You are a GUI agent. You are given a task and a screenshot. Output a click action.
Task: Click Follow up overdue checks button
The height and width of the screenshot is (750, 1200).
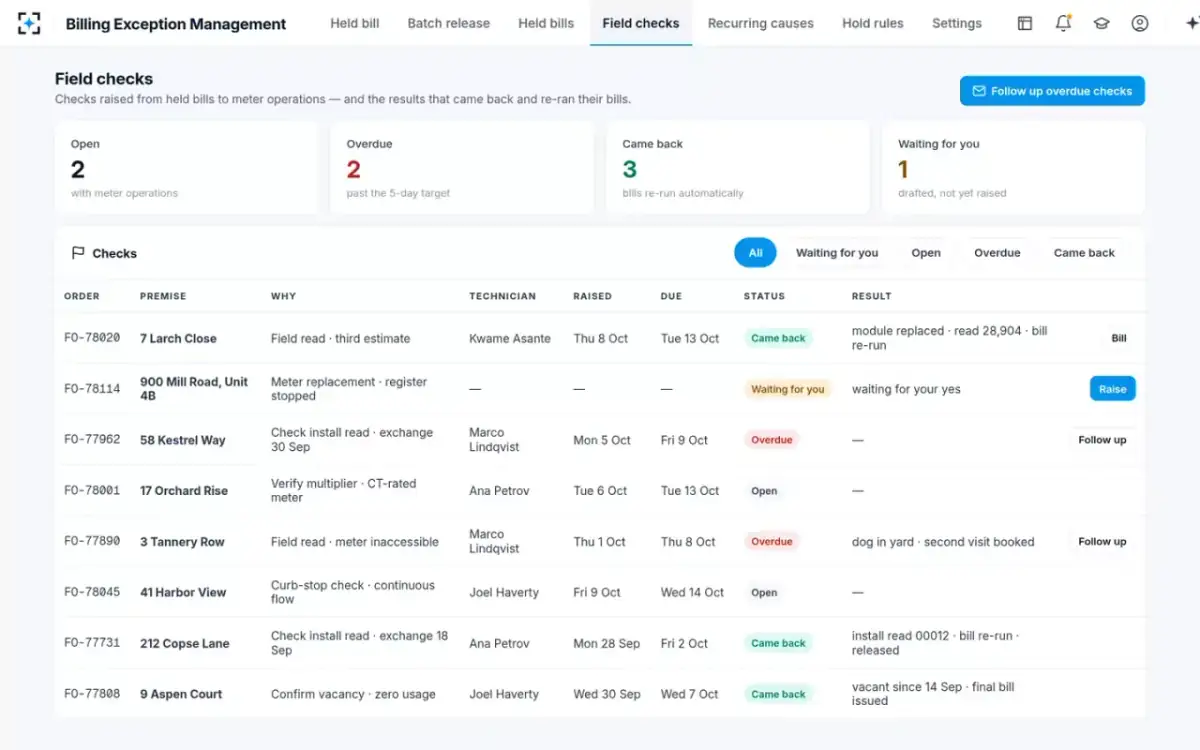click(1052, 91)
